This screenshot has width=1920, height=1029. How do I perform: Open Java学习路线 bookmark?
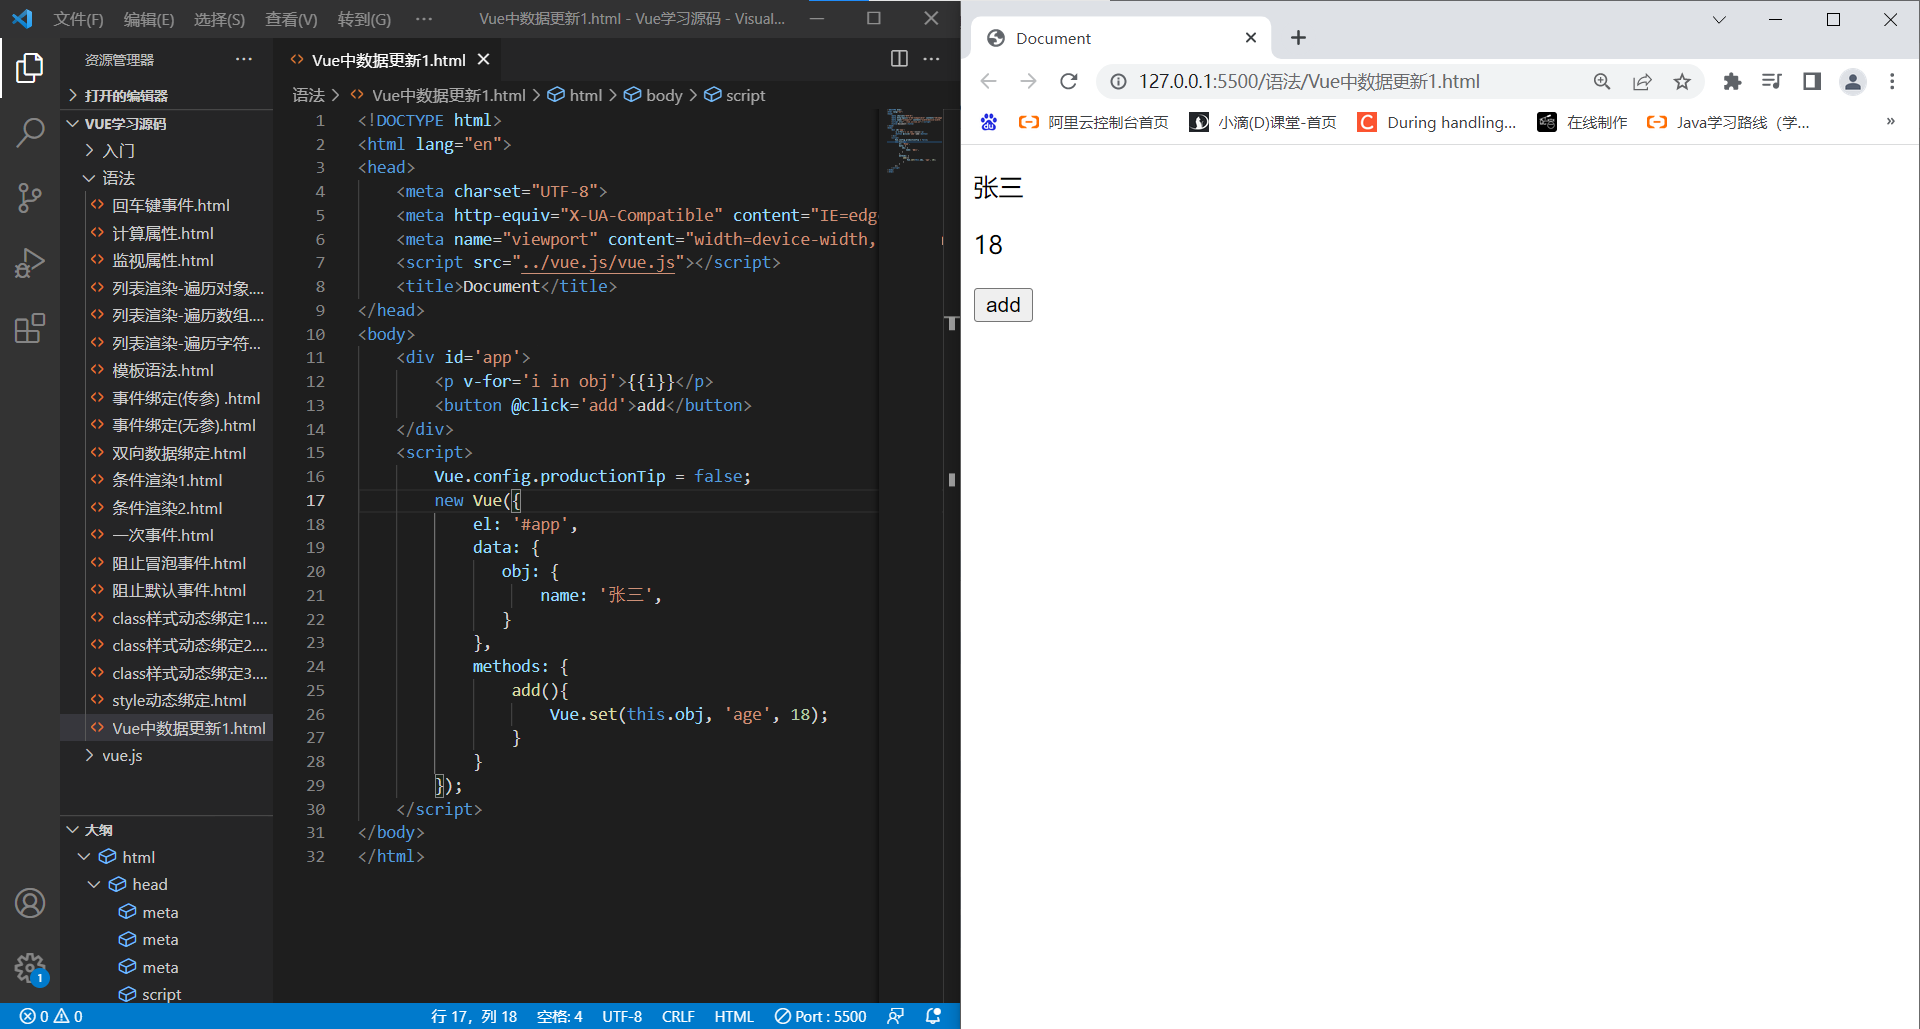pyautogui.click(x=1728, y=122)
